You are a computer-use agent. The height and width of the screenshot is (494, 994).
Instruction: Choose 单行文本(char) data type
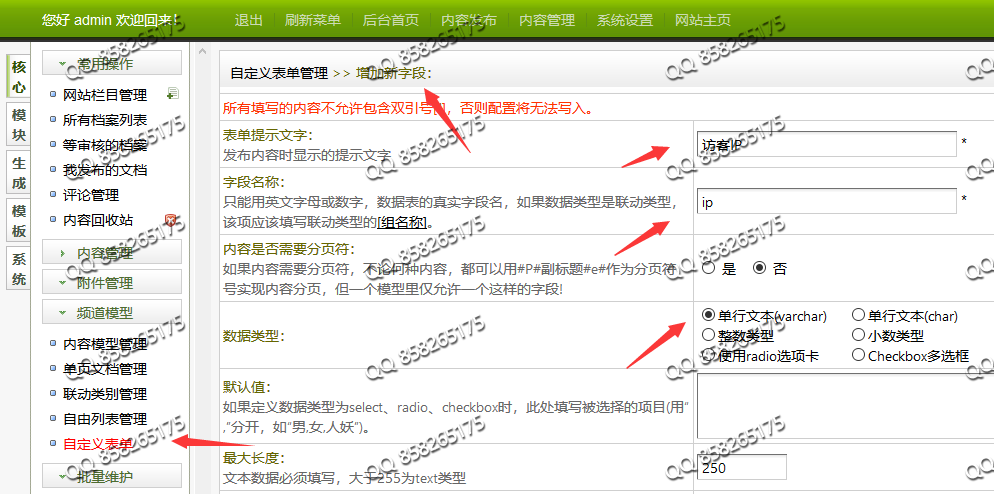click(858, 315)
